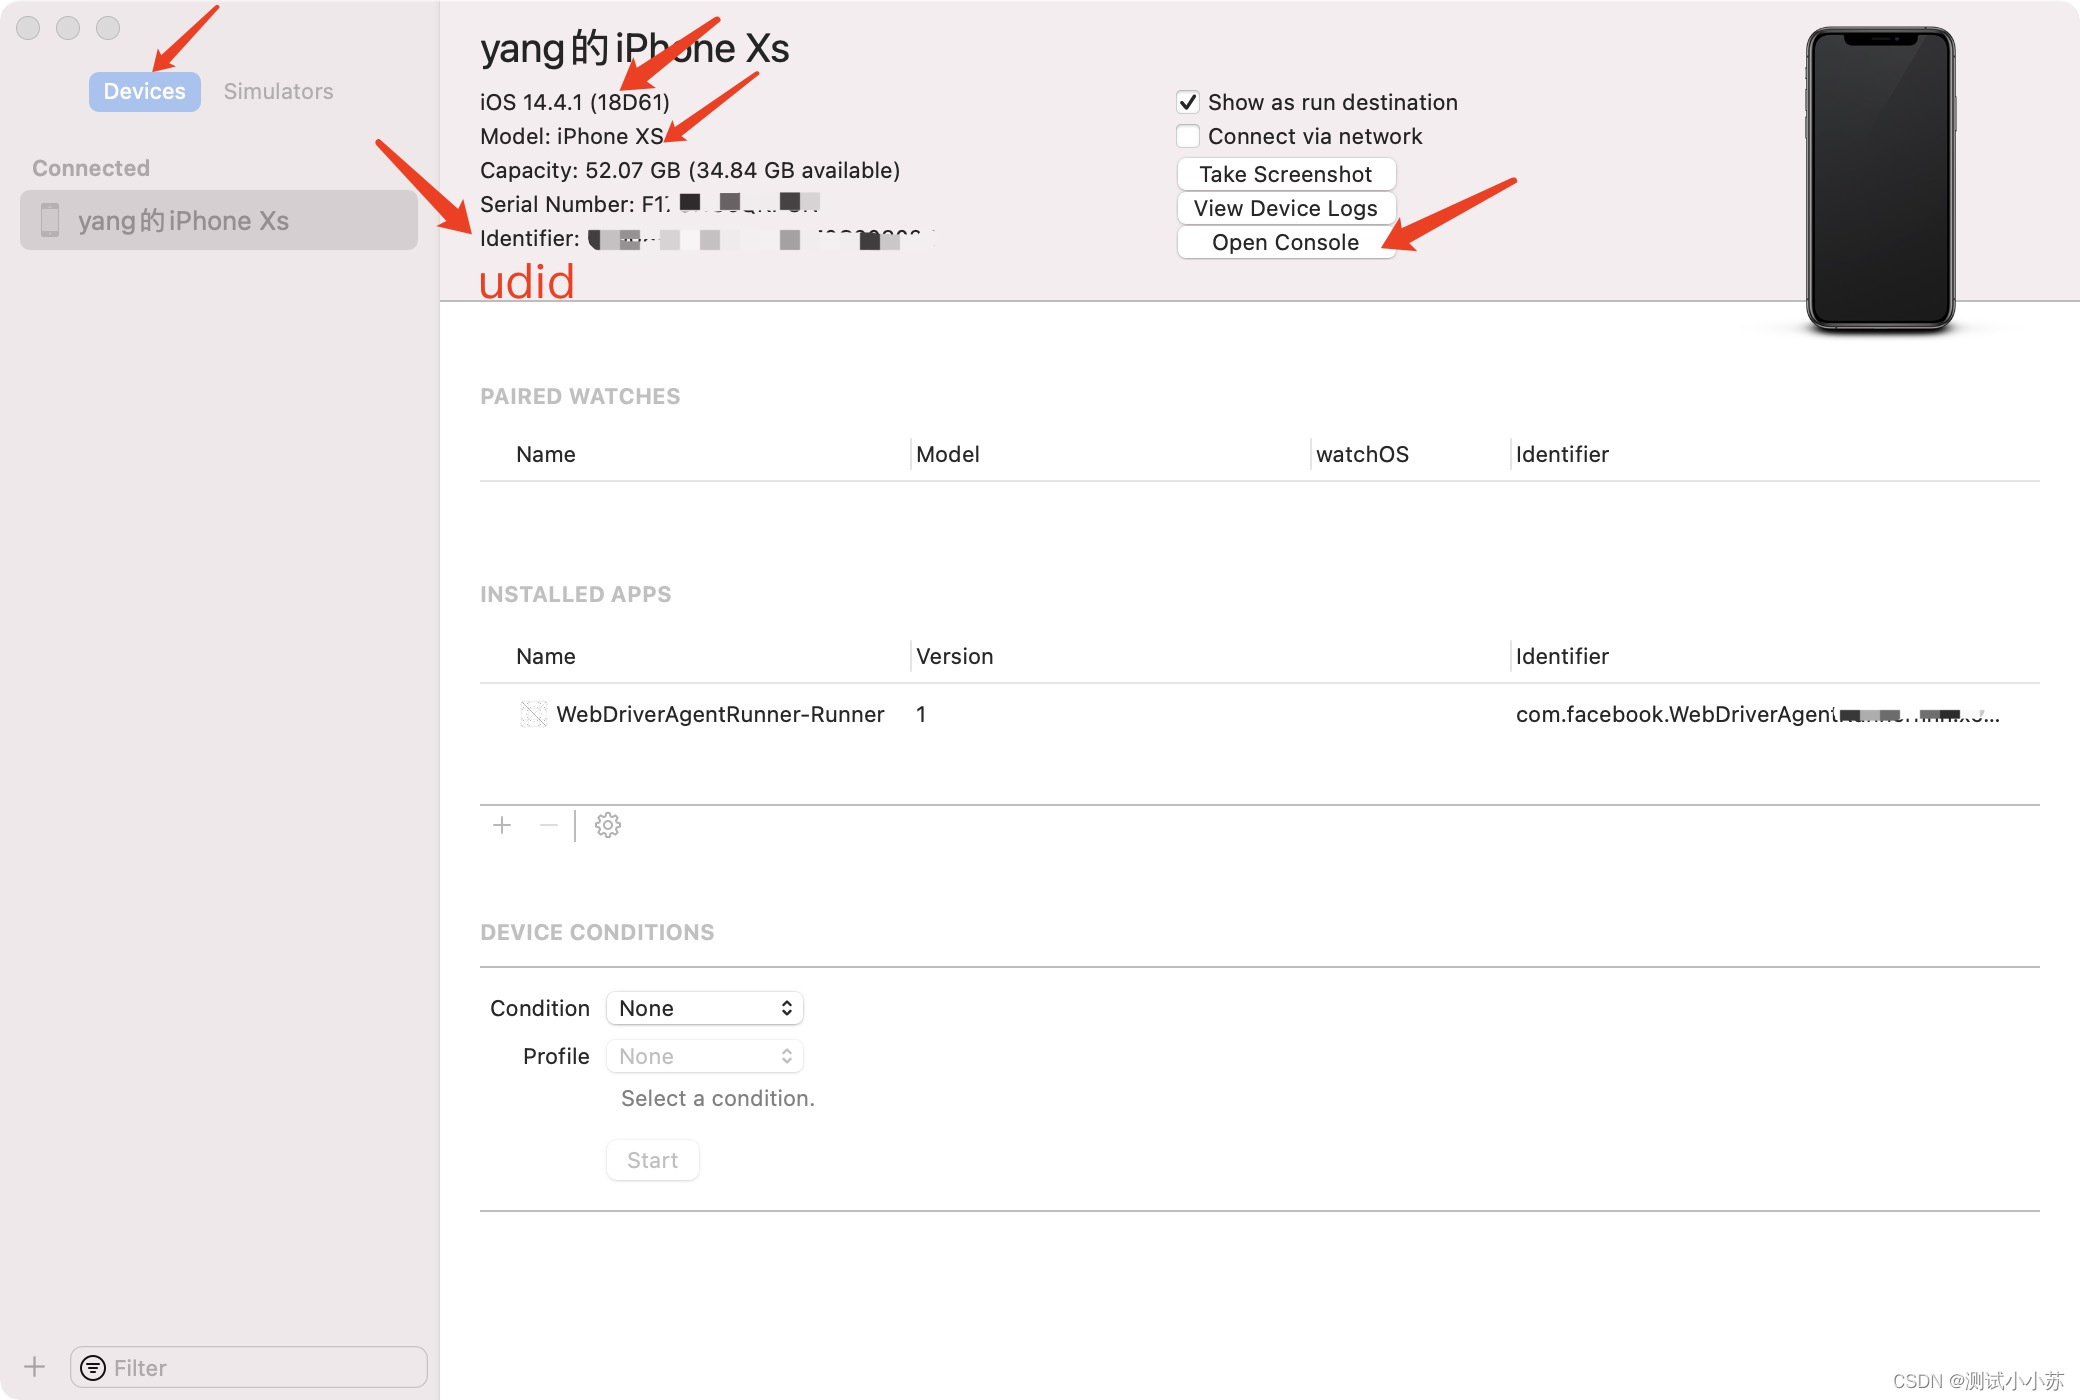Click the iPhone Xs device image
Image resolution: width=2080 pixels, height=1400 pixels.
point(1880,180)
